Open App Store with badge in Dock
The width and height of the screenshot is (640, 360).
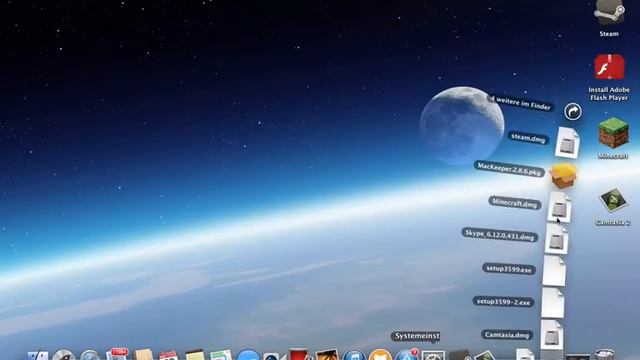(407, 354)
